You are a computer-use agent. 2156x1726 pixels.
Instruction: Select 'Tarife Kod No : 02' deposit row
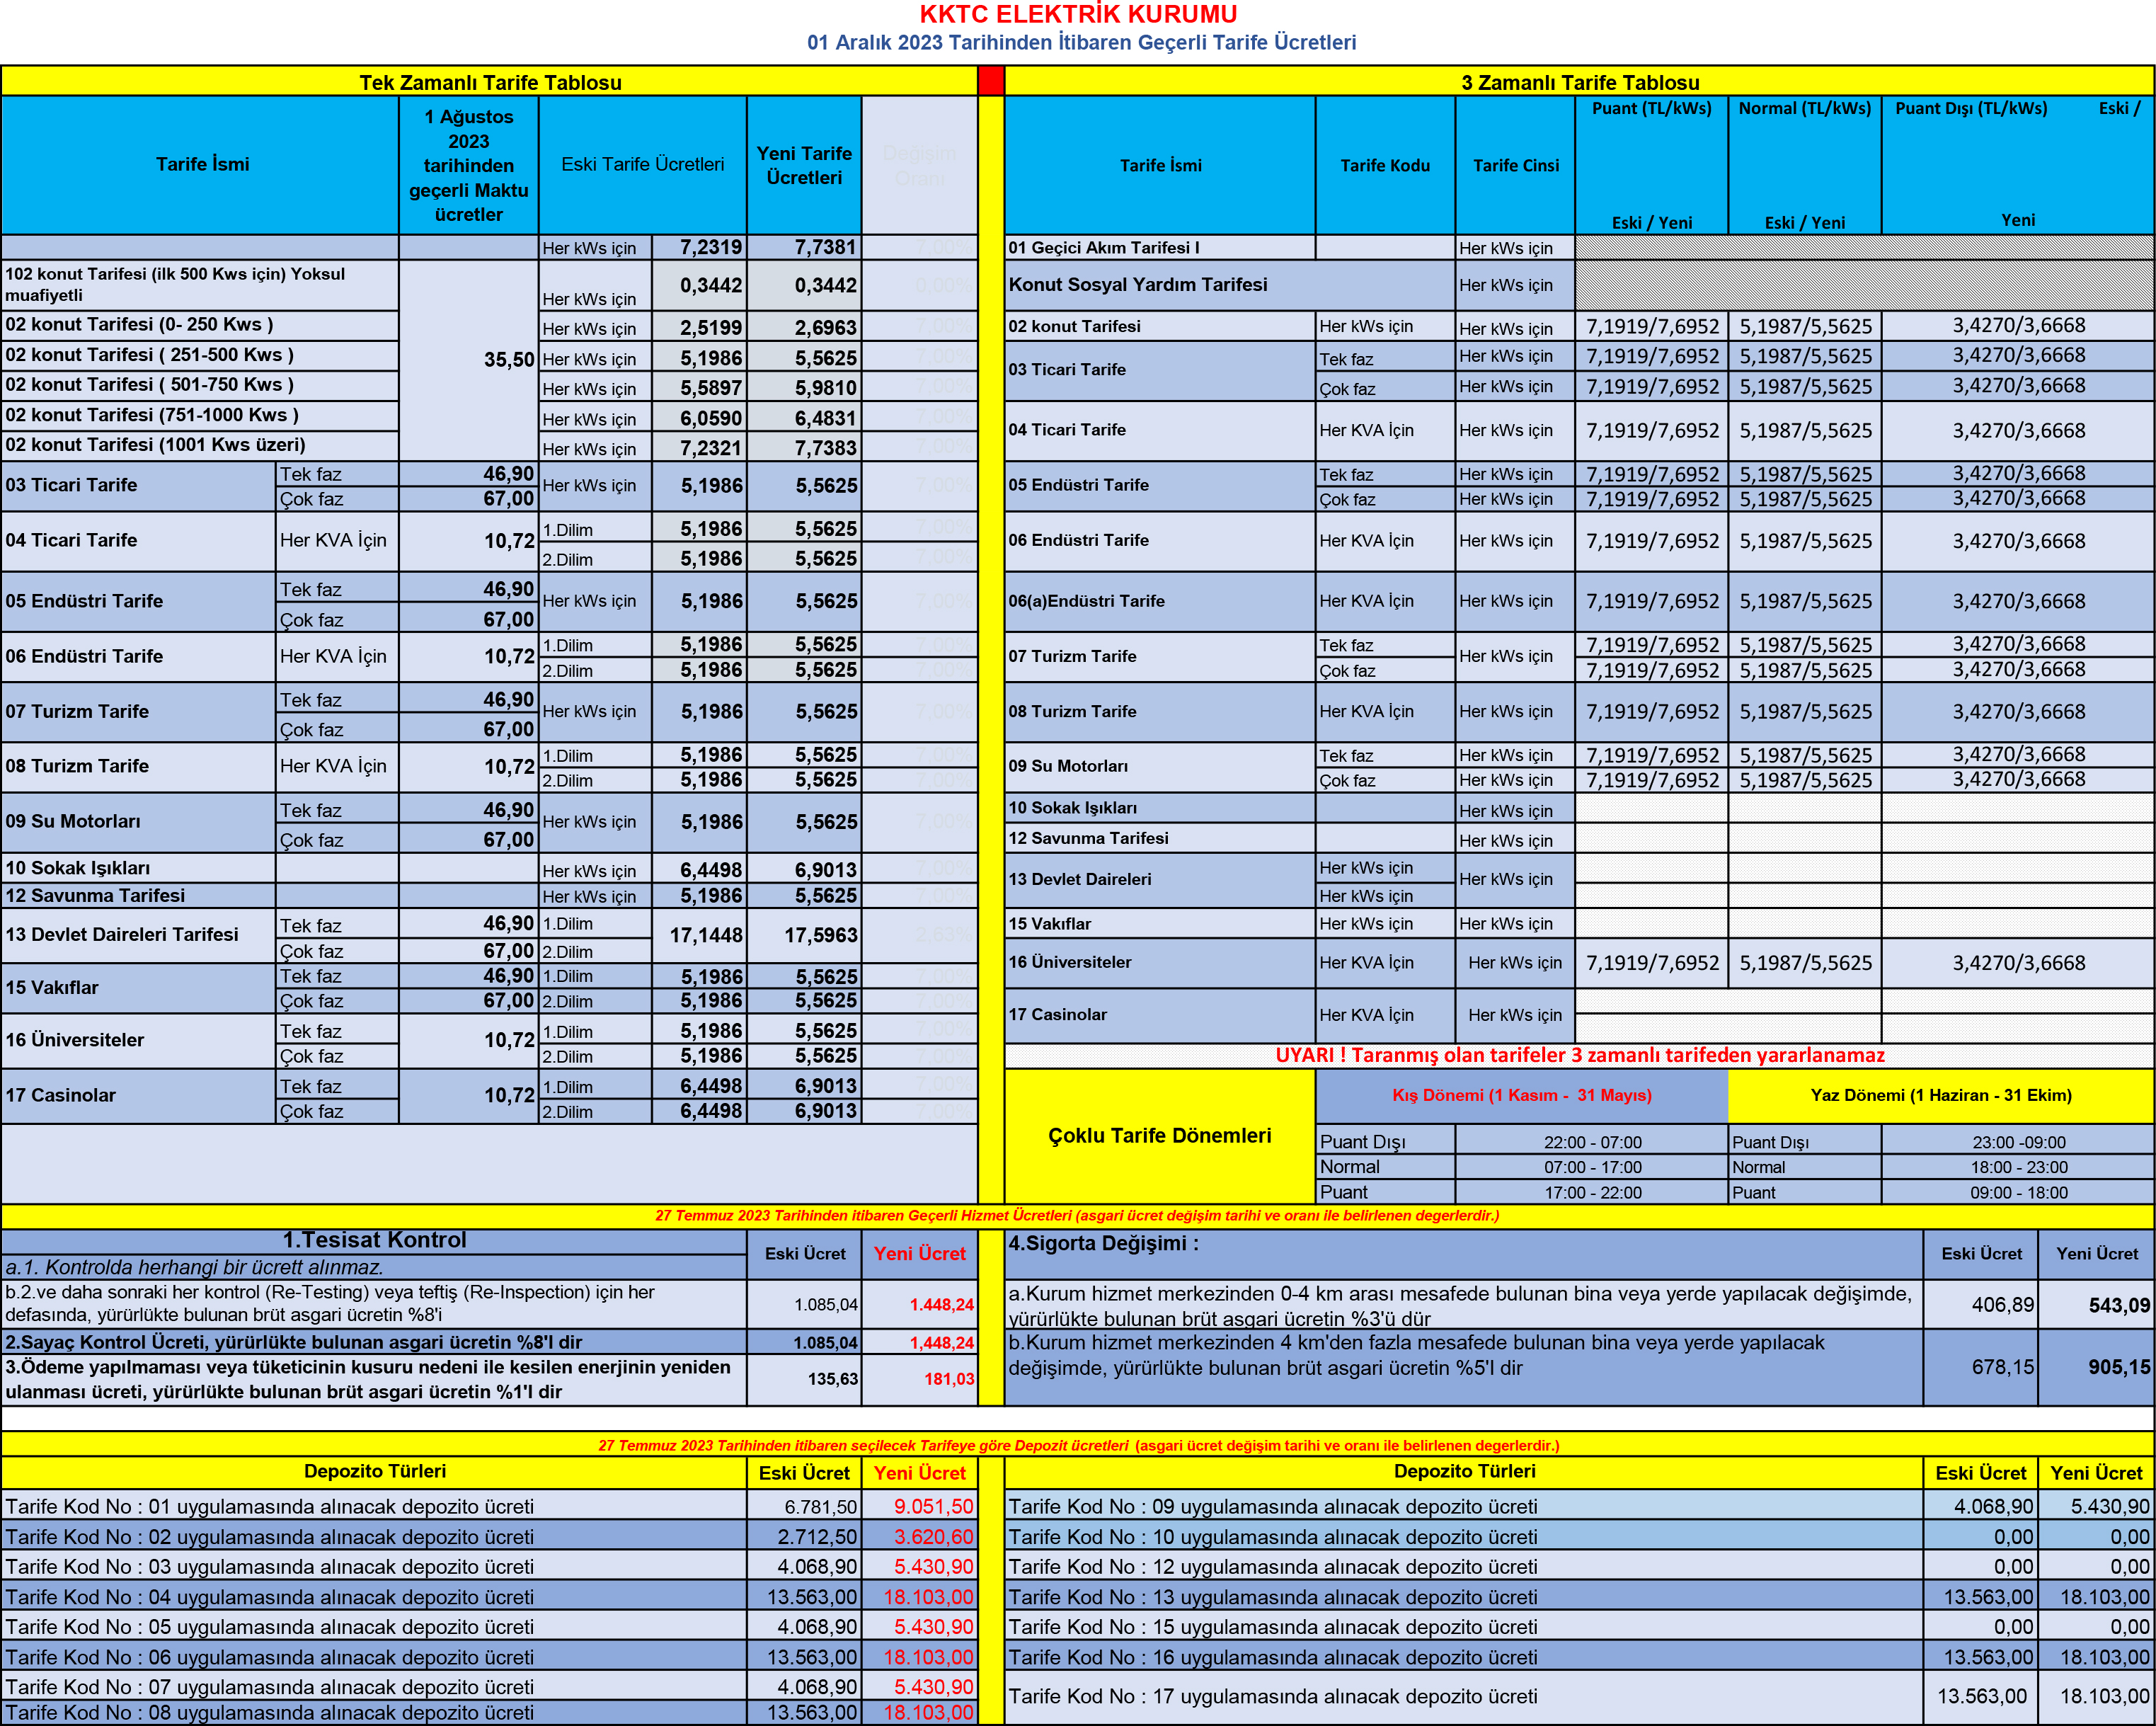pyautogui.click(x=374, y=1536)
